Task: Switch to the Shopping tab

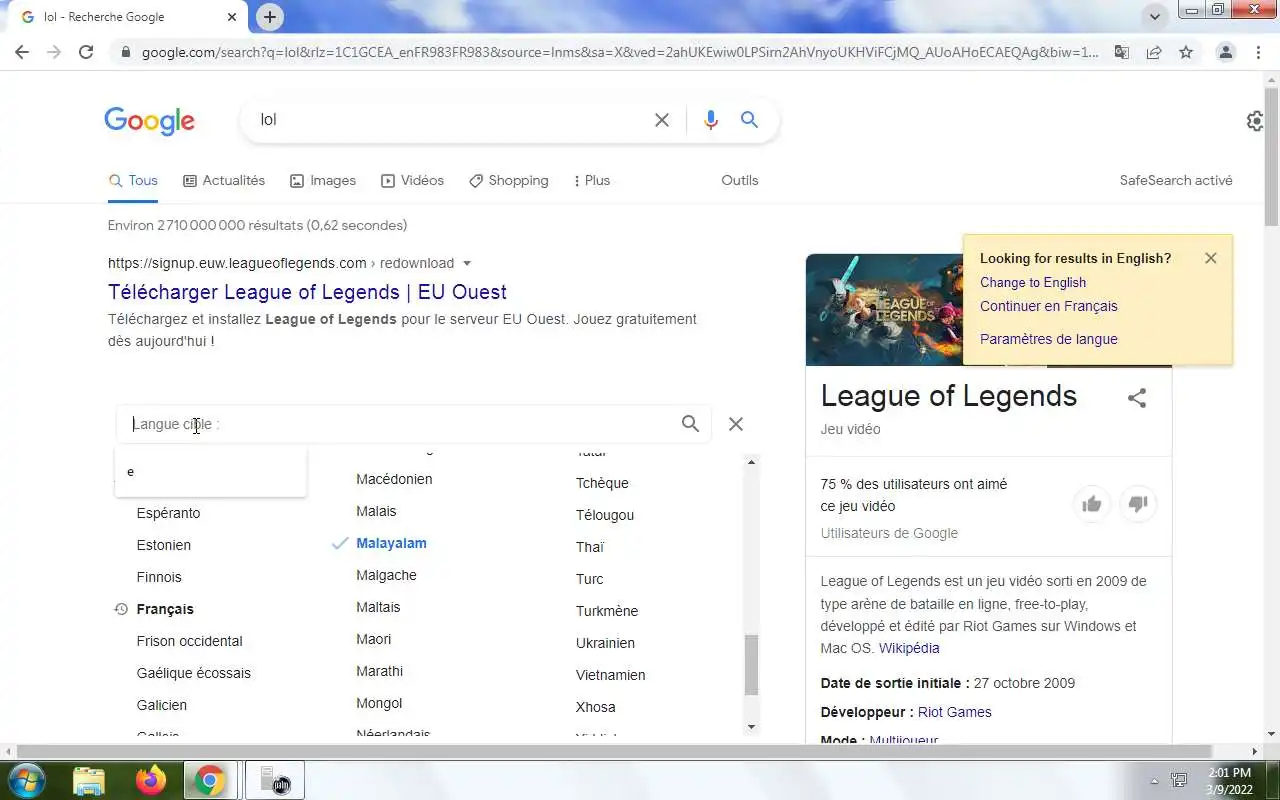Action: (508, 181)
